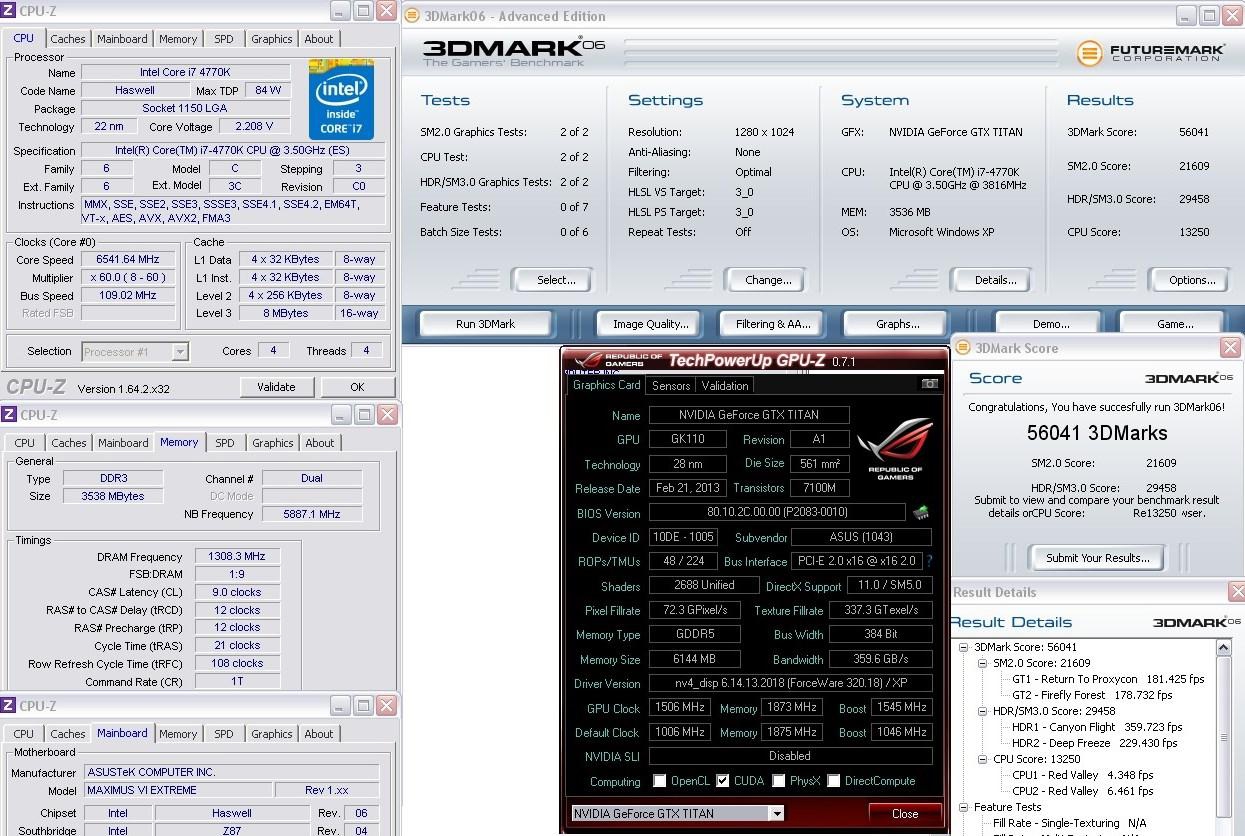
Task: Collapse the CPU Score tree node
Action: (982, 759)
